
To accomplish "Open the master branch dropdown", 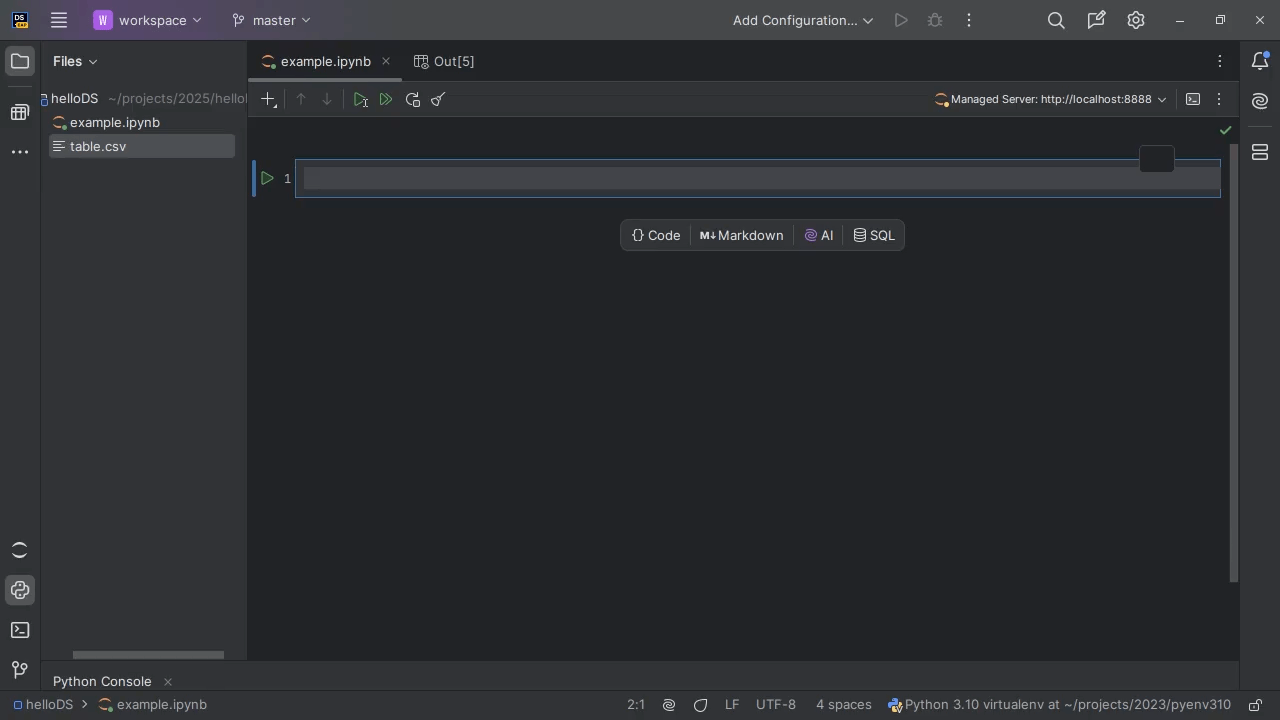I will [x=271, y=20].
